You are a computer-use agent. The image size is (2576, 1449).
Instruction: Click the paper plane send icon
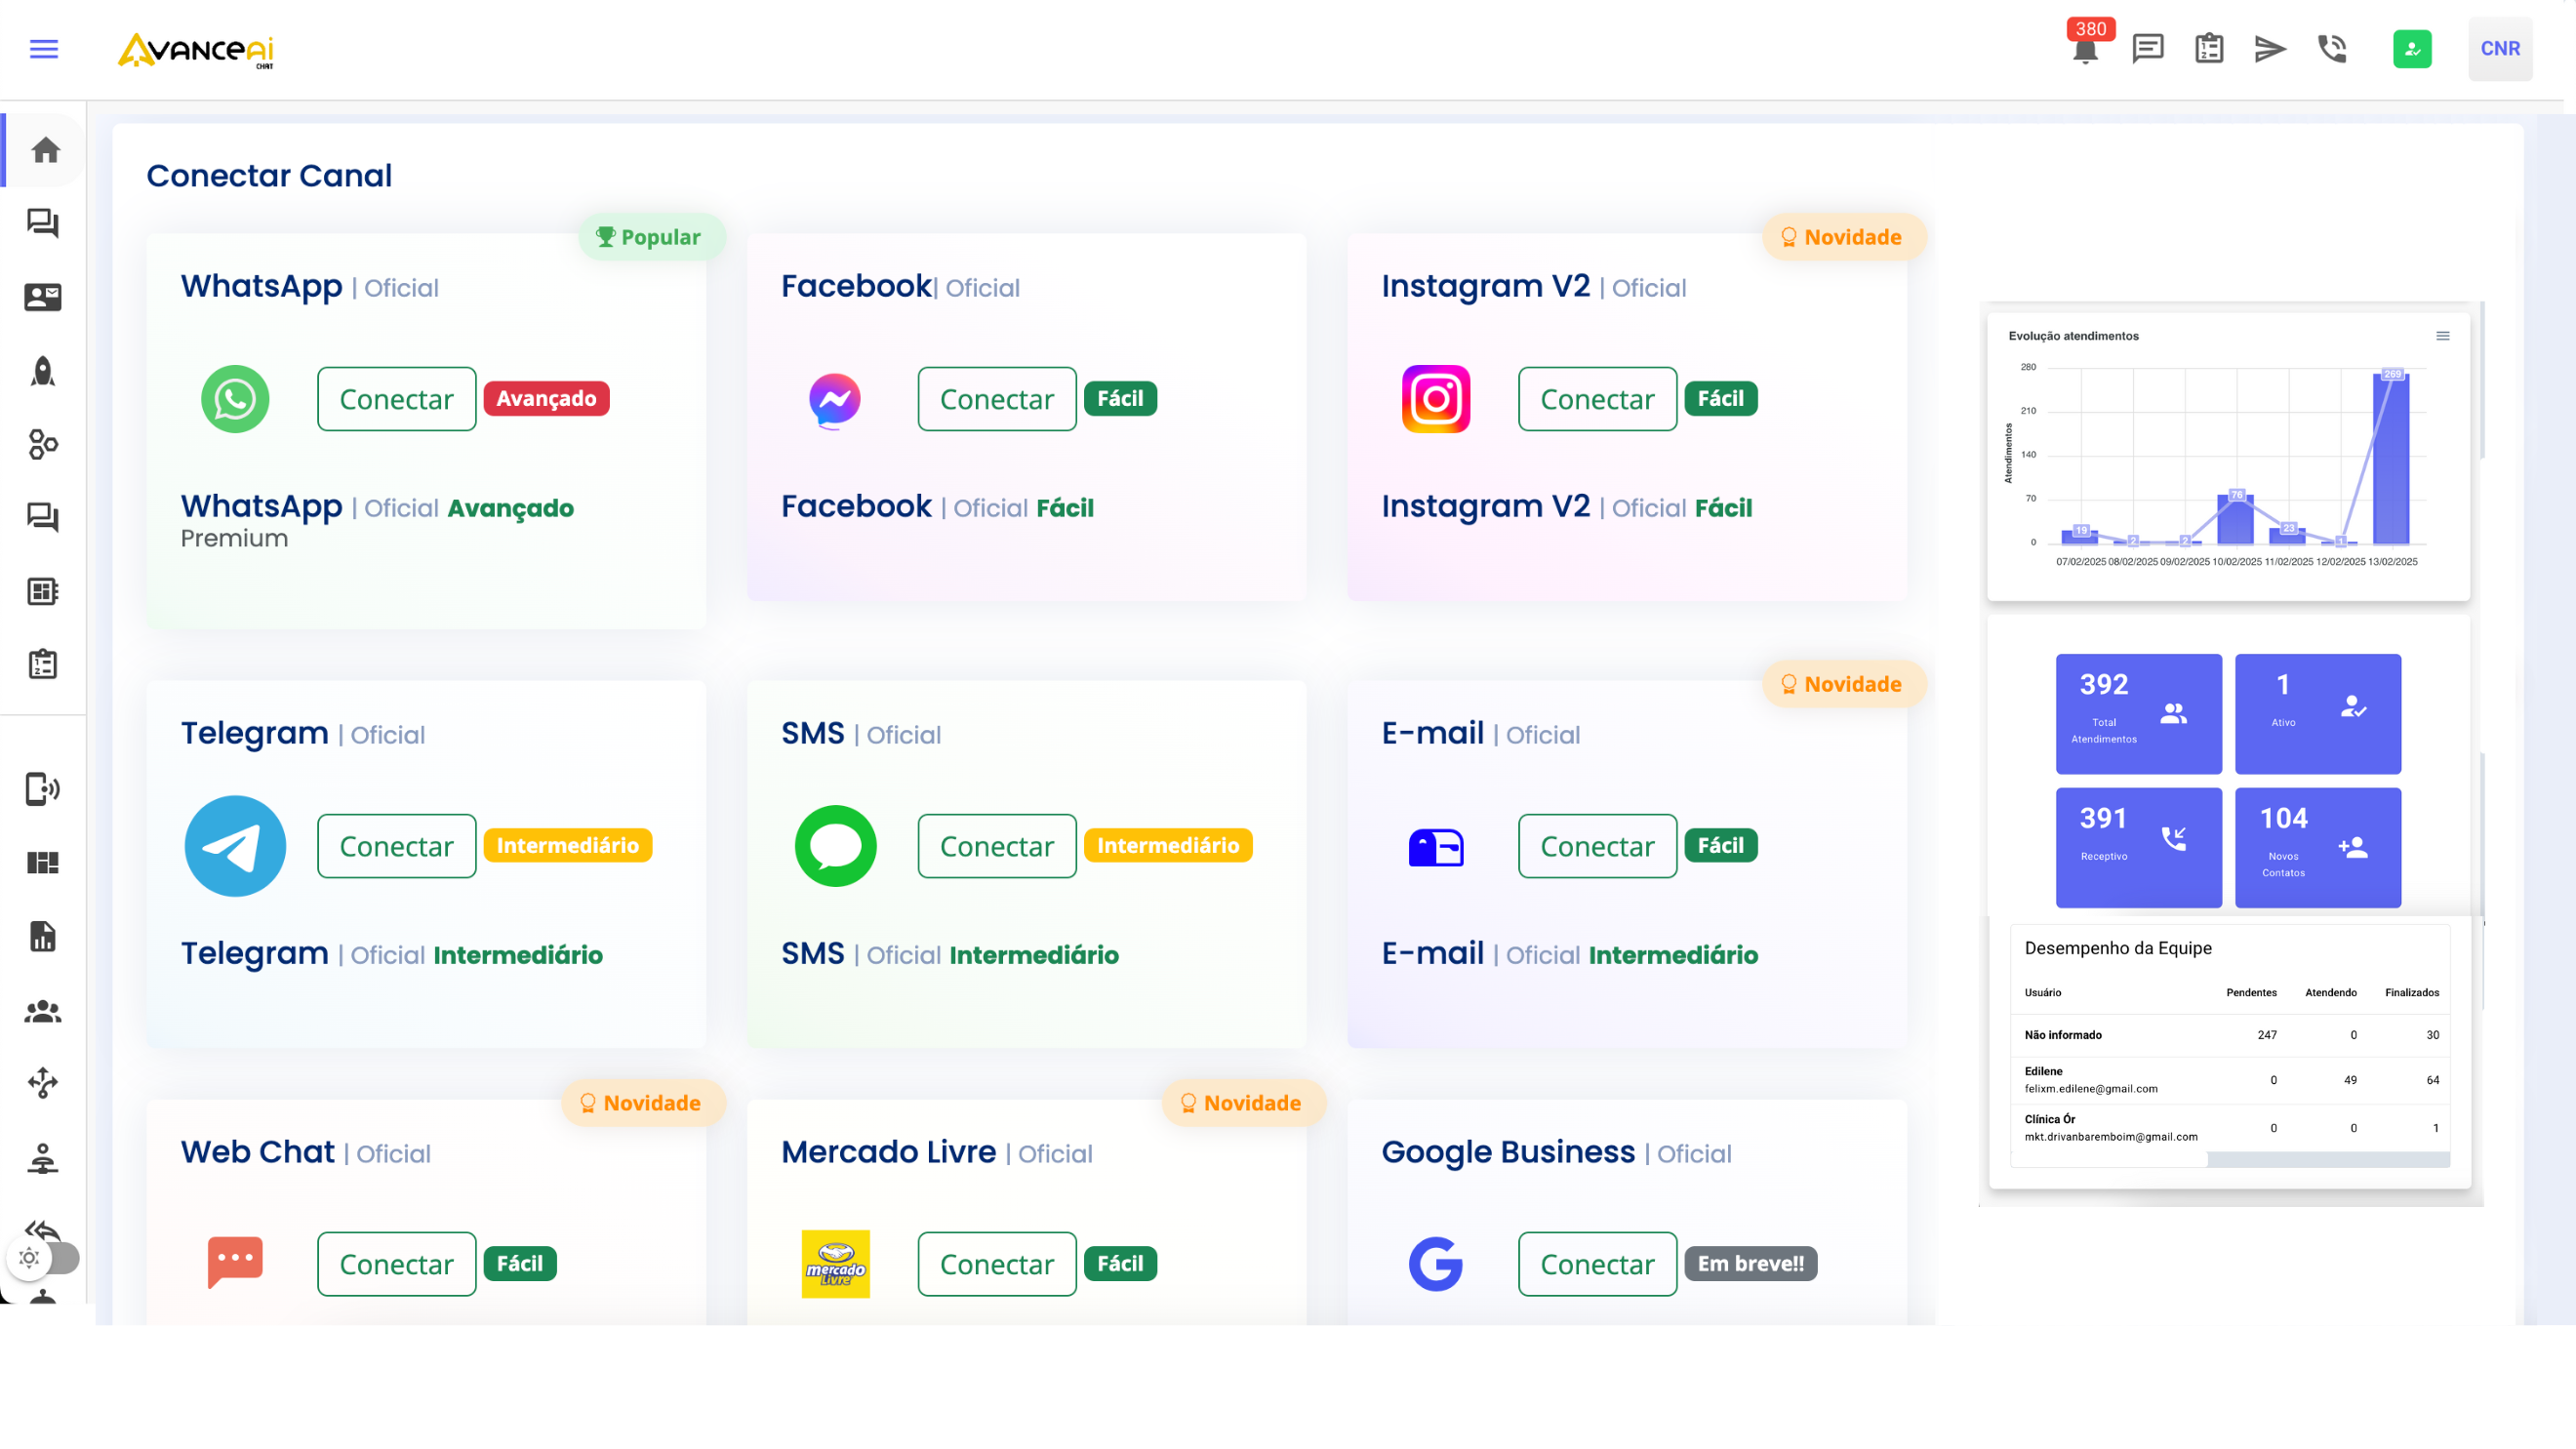pyautogui.click(x=2270, y=49)
